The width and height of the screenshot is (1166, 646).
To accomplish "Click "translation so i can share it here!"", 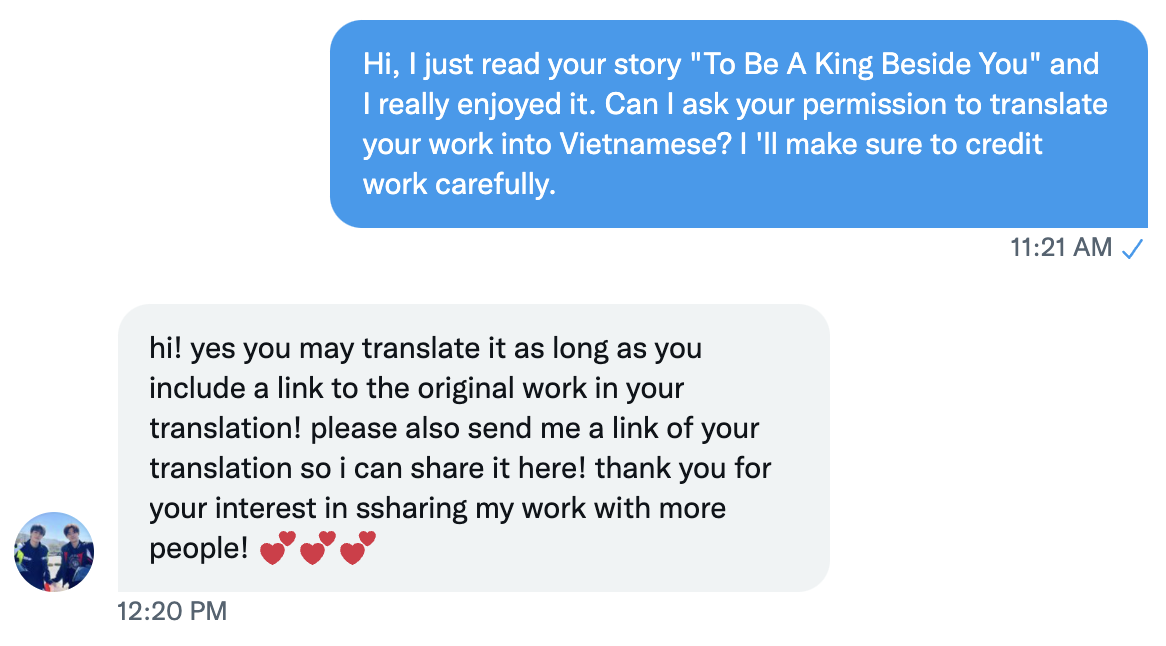I will tap(368, 468).
